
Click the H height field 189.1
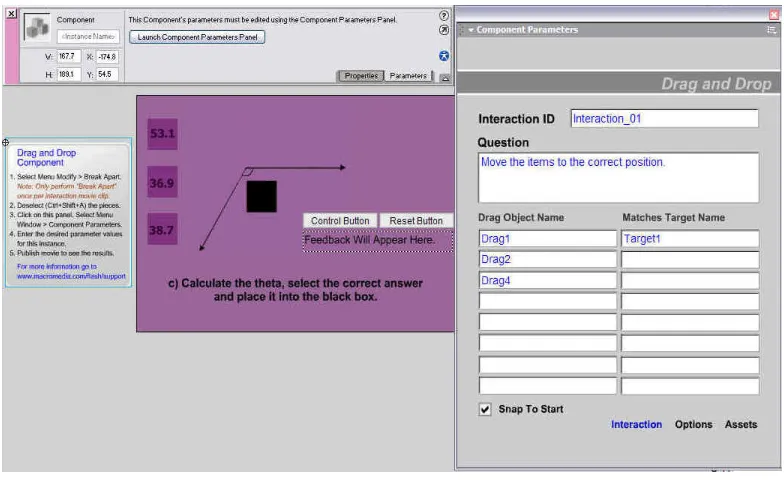(68, 74)
